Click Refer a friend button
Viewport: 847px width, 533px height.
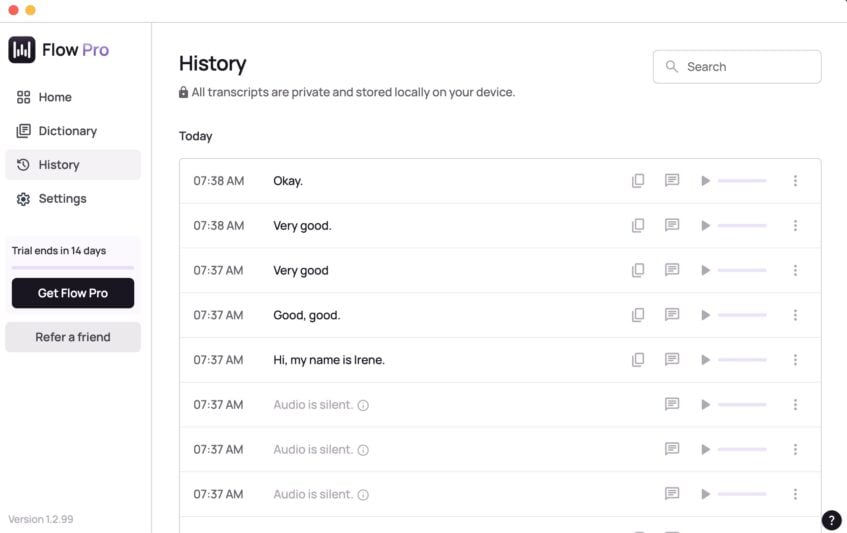coord(73,337)
